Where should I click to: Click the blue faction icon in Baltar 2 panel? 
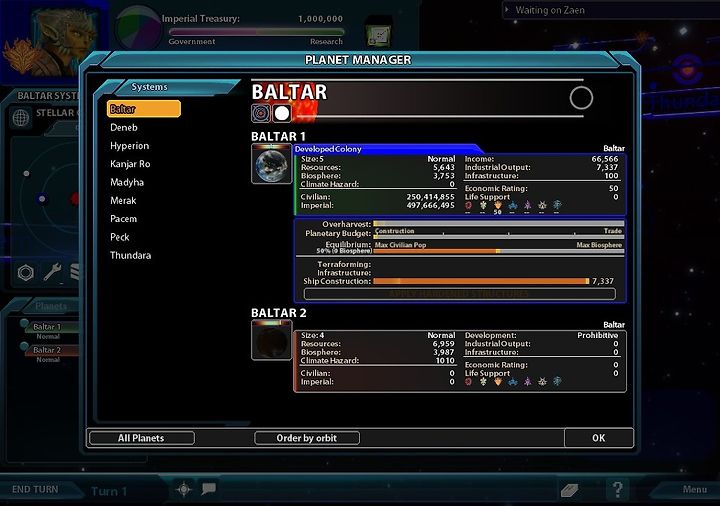pos(512,382)
